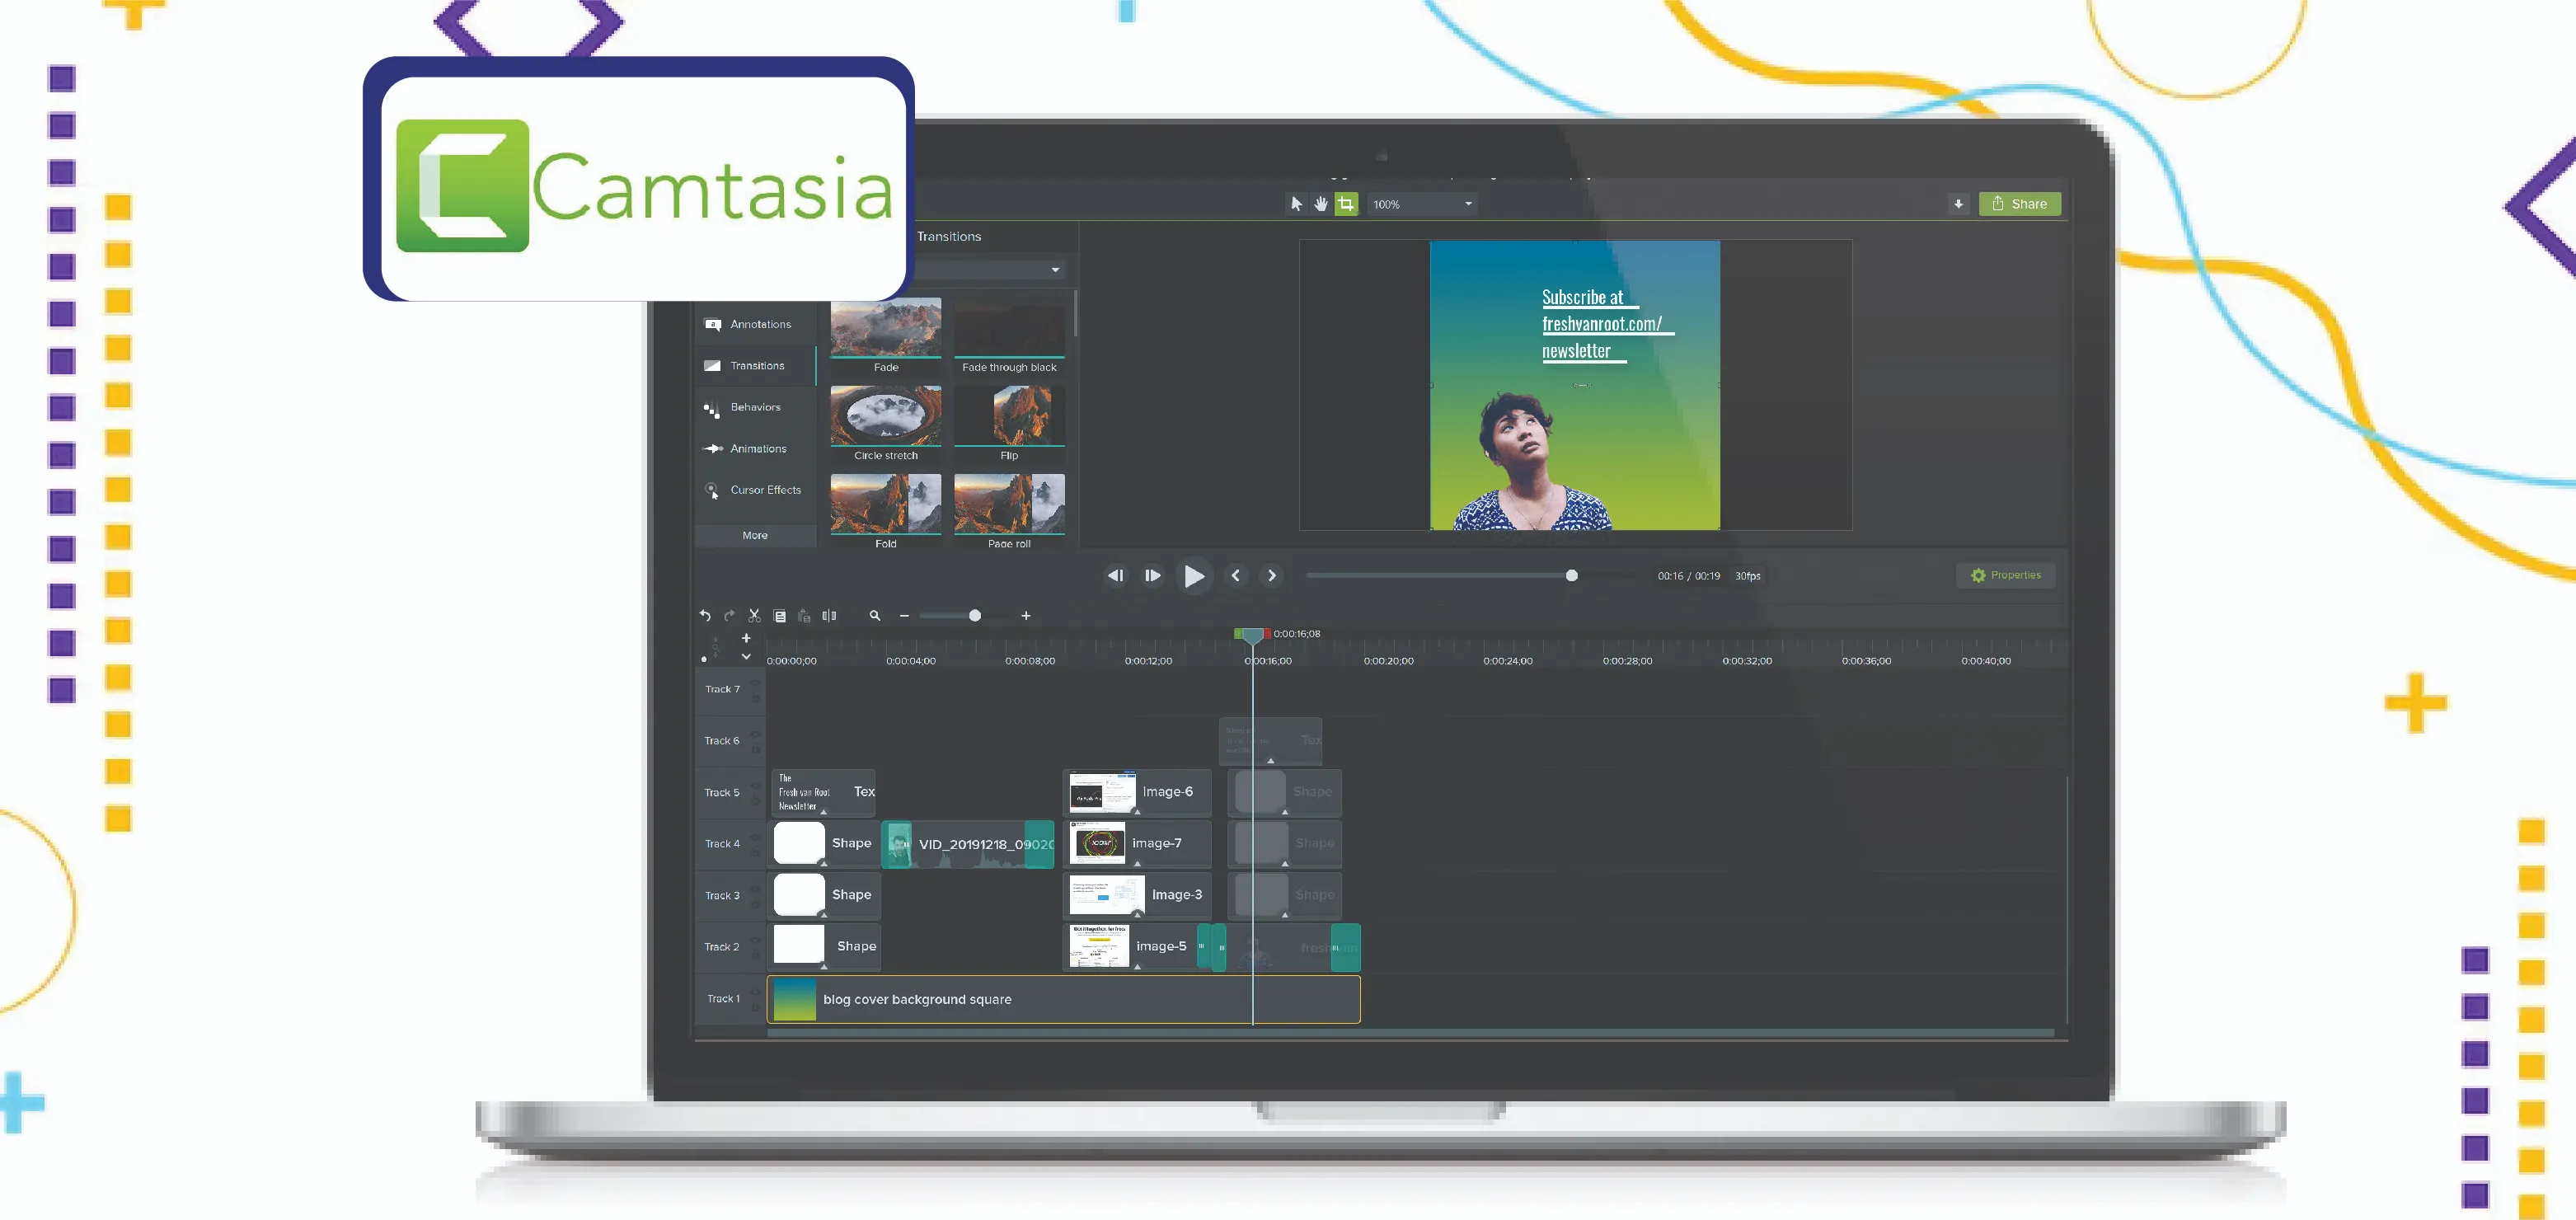2576x1220 pixels.
Task: Activate the hand pan tool
Action: pyautogui.click(x=1321, y=204)
